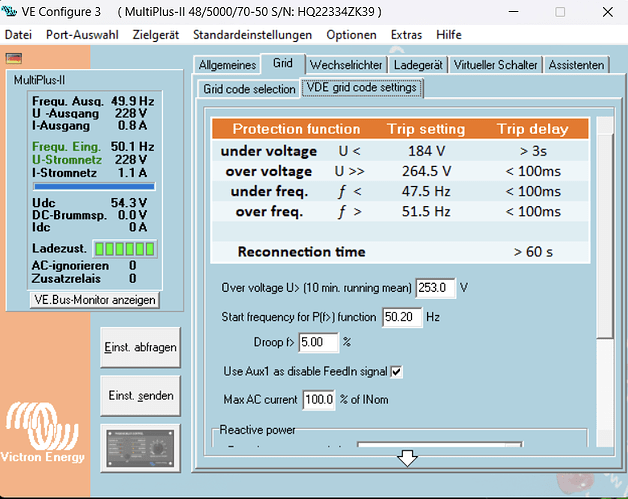Open the Standardeinstellungen menu
The height and width of the screenshot is (499, 628).
point(252,35)
